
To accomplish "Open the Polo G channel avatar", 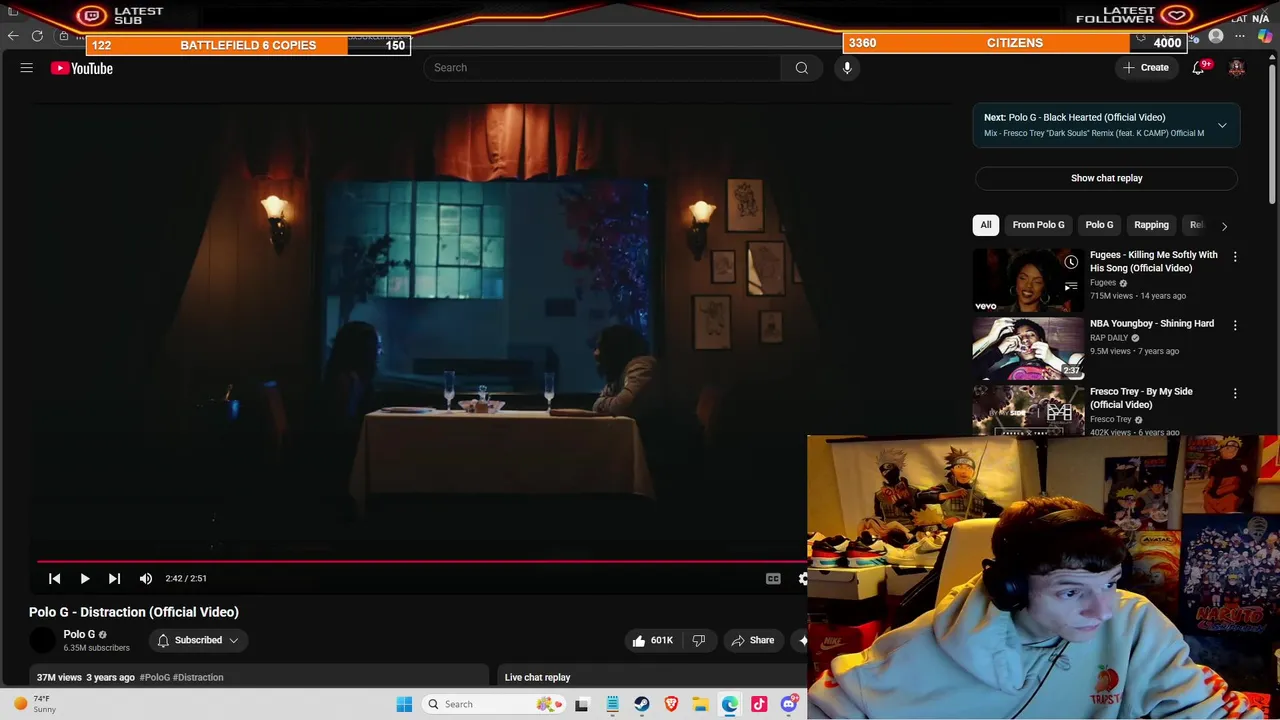I will coord(42,640).
